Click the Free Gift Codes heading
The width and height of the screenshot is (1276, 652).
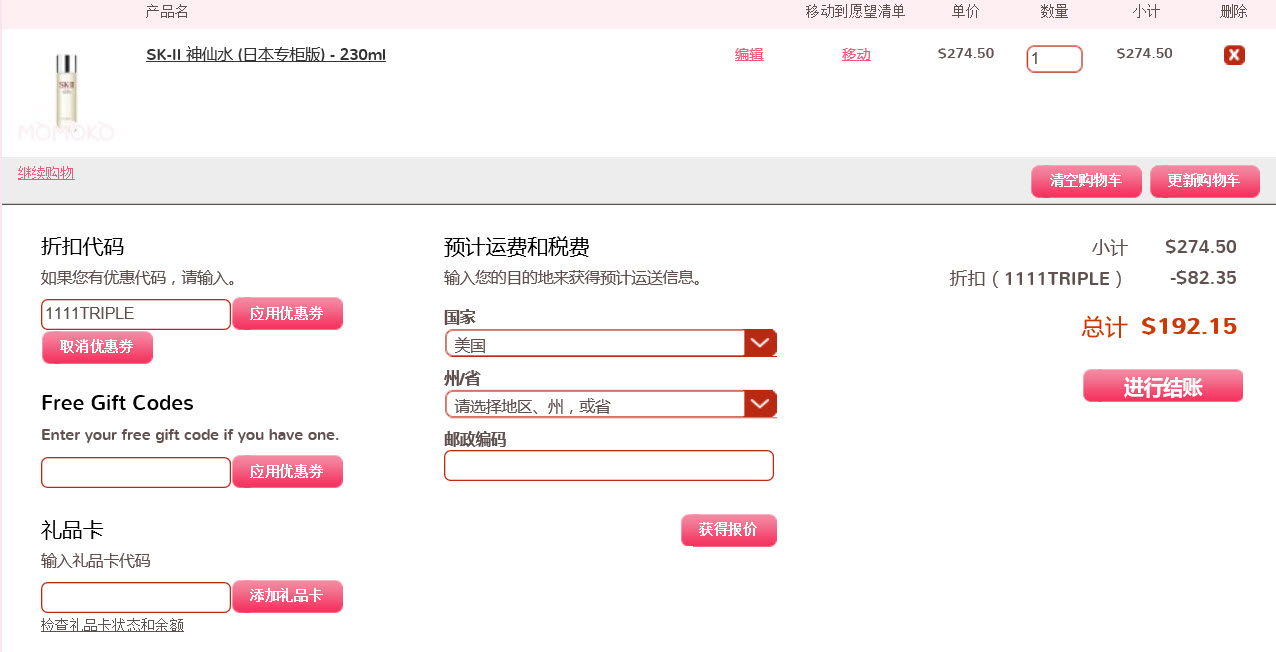tap(117, 403)
